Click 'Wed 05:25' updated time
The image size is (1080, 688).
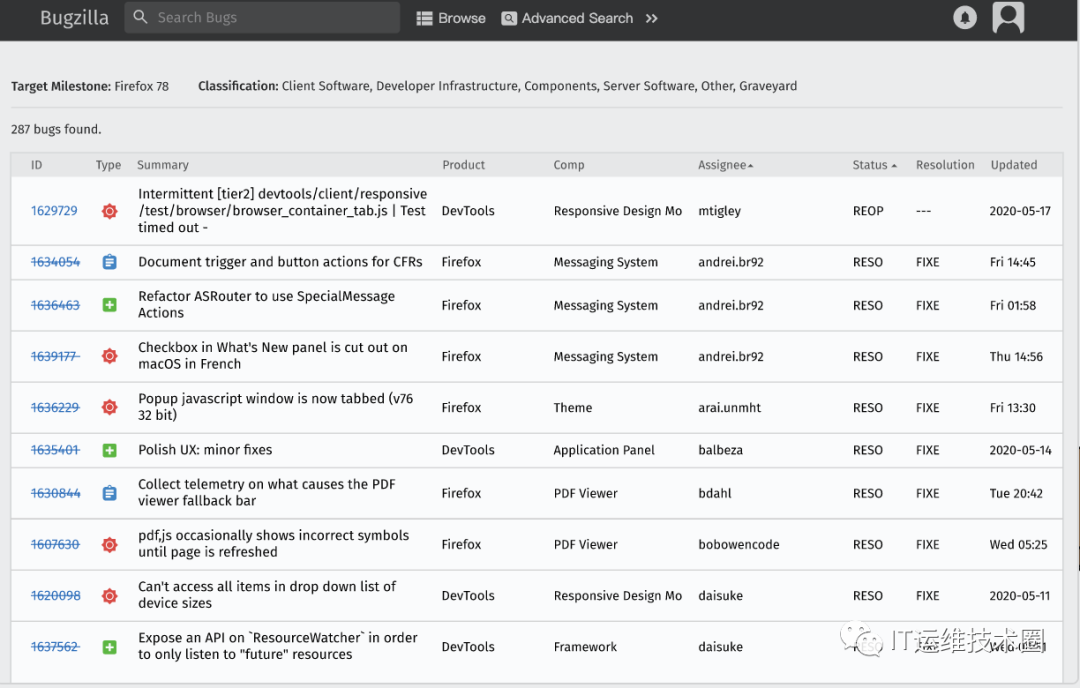point(1018,544)
